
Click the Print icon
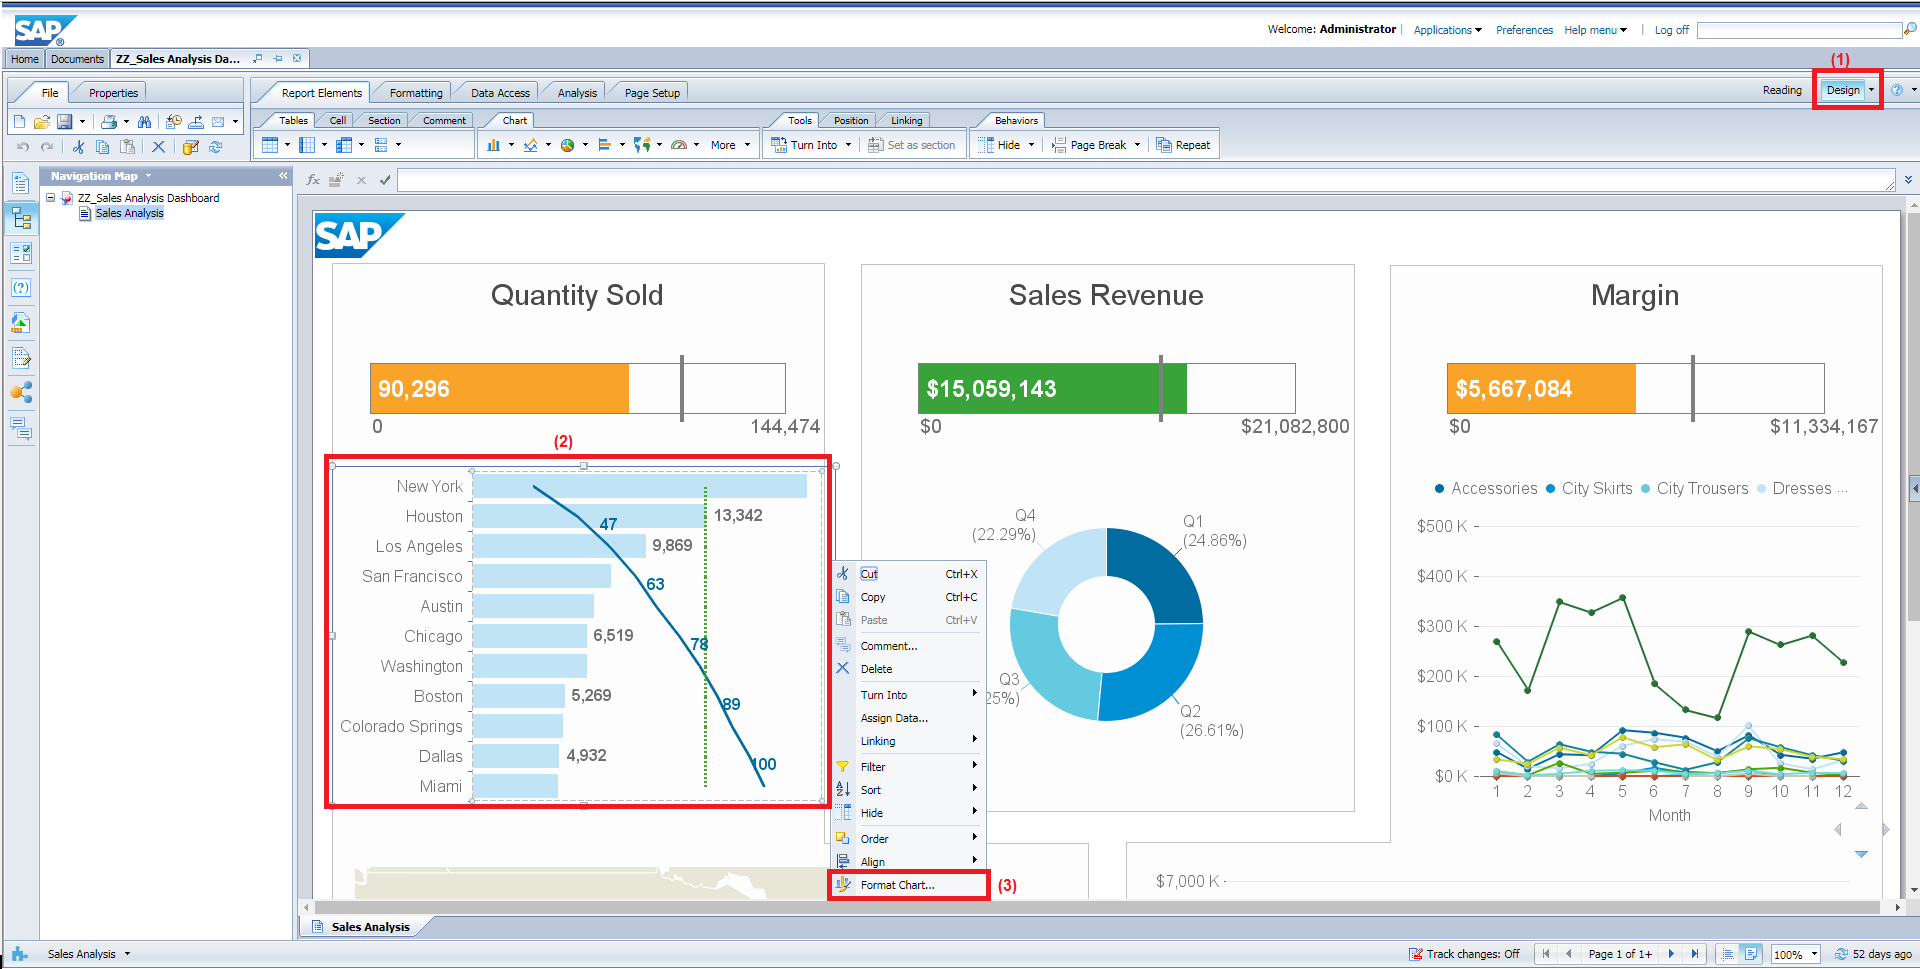click(x=109, y=122)
